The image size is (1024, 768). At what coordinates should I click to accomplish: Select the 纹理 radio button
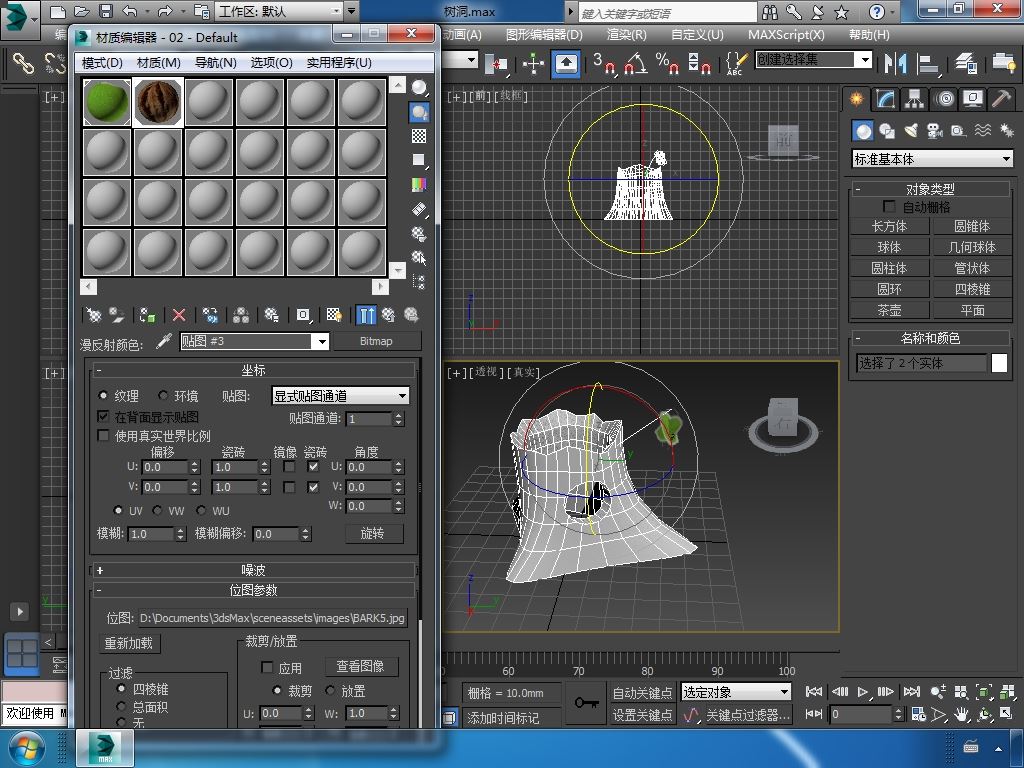point(103,396)
